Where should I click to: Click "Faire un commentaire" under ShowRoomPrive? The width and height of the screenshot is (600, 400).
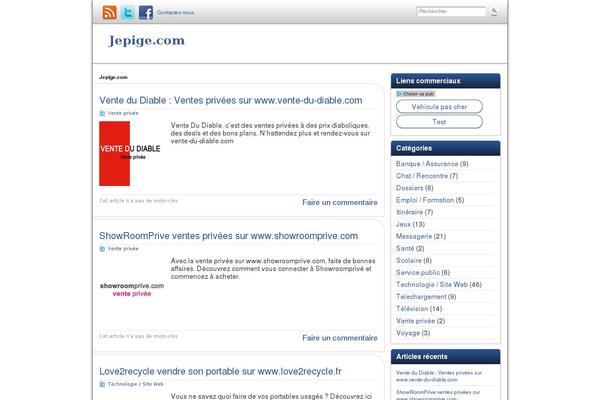click(x=340, y=338)
